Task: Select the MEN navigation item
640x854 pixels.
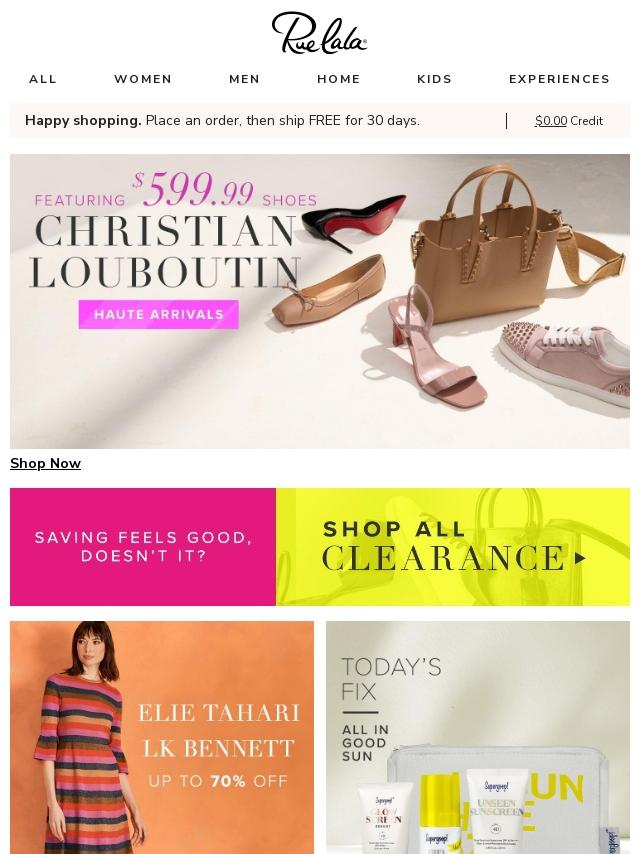Action: pos(244,79)
